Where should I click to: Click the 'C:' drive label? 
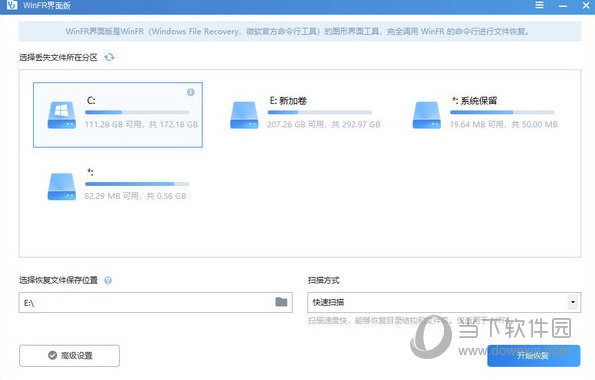click(91, 101)
